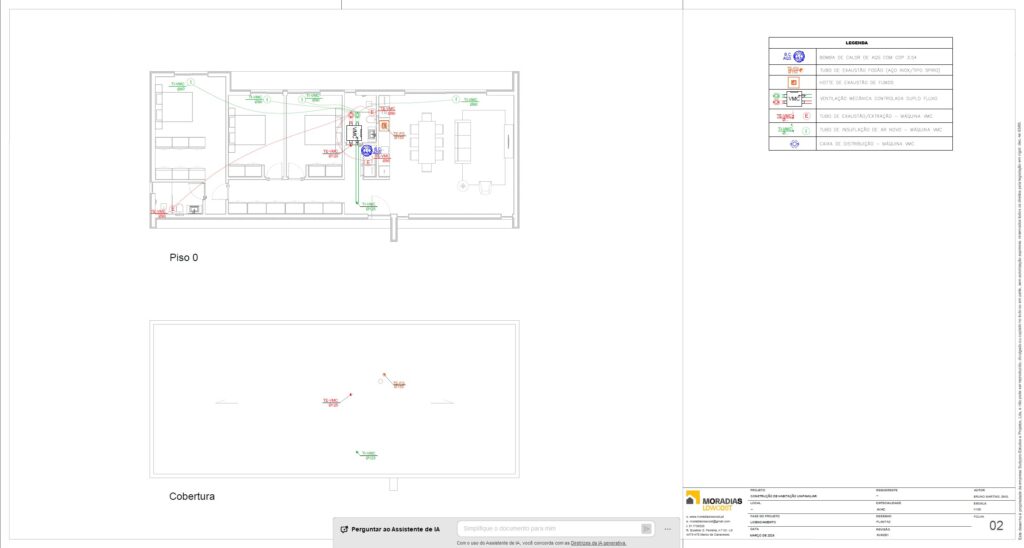1024x548 pixels.
Task: Click the 'MARÇO DE 2024' date field
Action: click(x=761, y=535)
